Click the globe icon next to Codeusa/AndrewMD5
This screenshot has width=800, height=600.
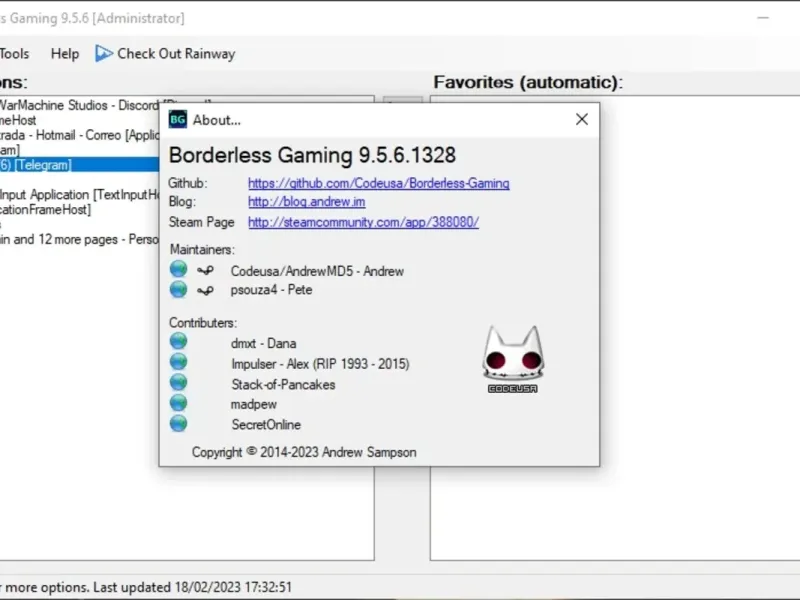pos(178,269)
